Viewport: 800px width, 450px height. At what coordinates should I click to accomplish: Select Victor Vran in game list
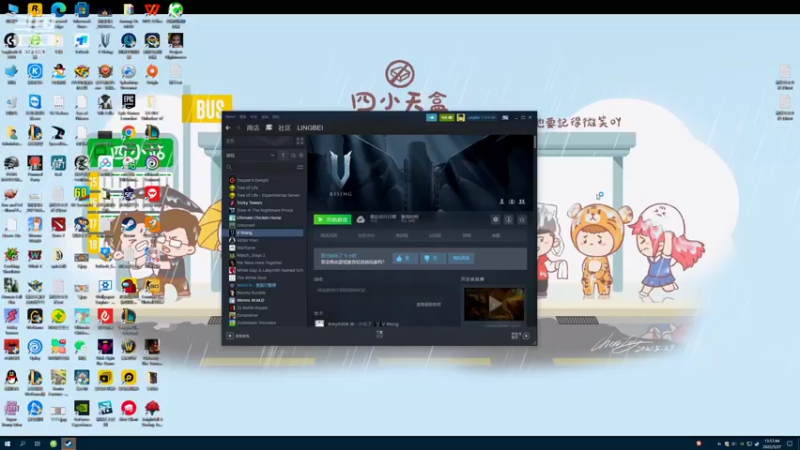[x=247, y=240]
